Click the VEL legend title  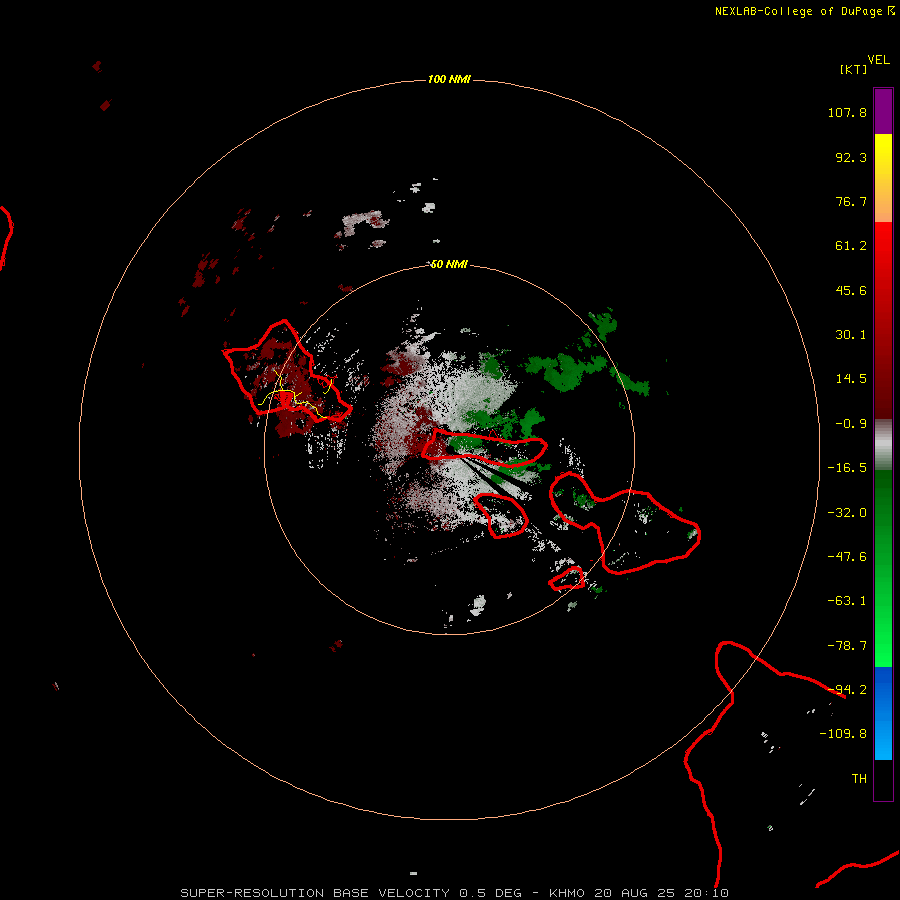(879, 60)
